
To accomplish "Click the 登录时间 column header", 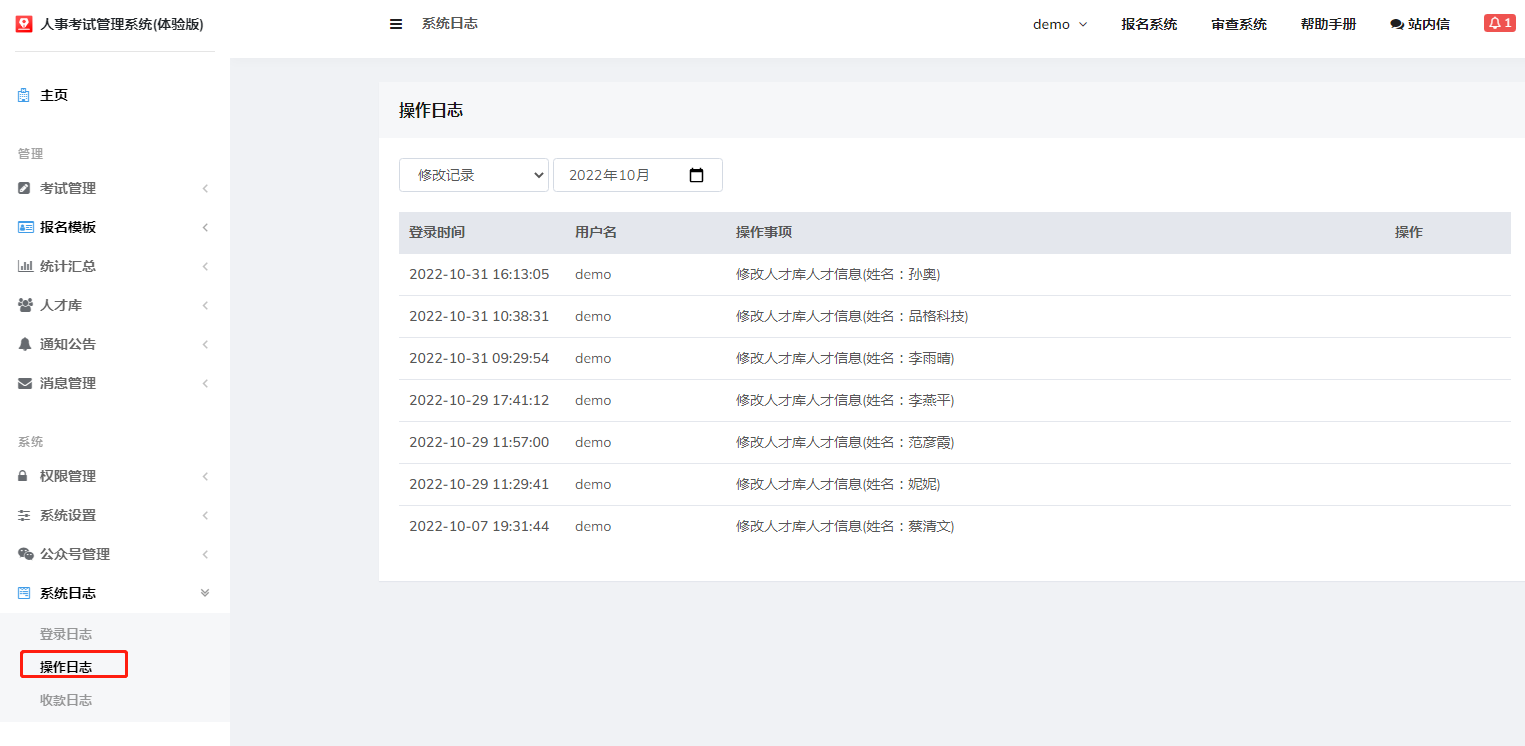I will tap(437, 232).
